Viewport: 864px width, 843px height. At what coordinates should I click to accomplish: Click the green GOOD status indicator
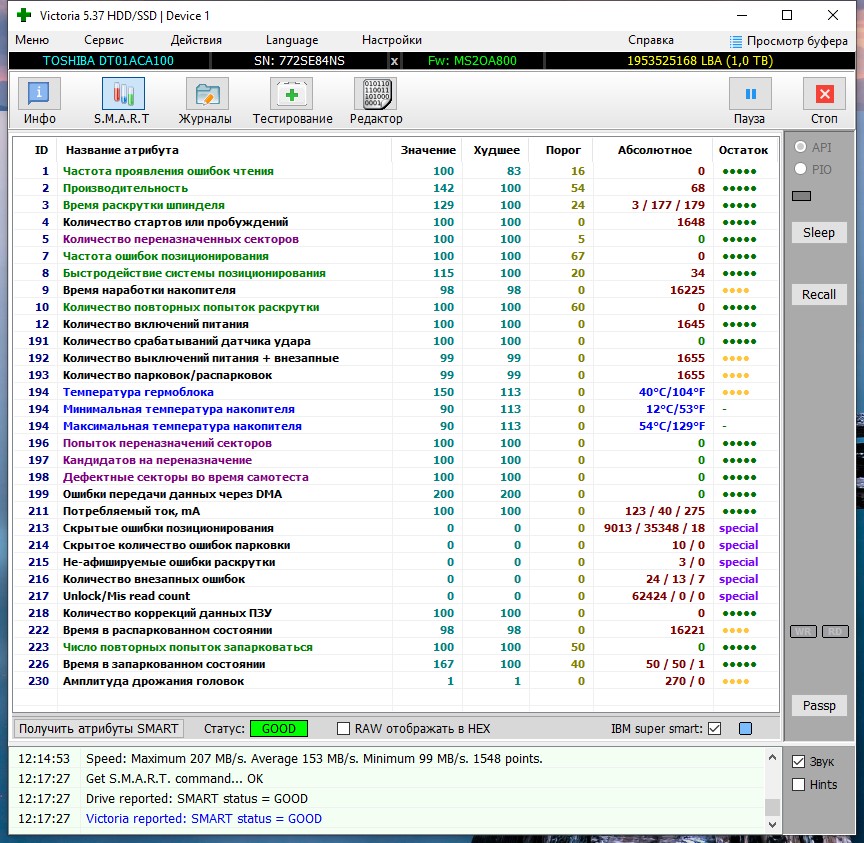click(x=279, y=728)
